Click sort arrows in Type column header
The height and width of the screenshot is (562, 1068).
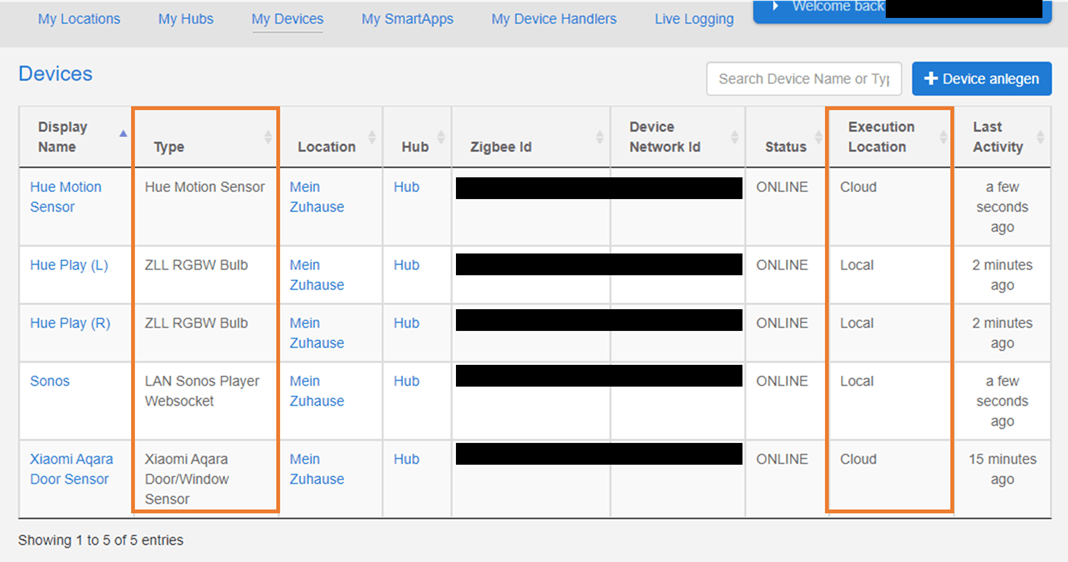point(268,137)
